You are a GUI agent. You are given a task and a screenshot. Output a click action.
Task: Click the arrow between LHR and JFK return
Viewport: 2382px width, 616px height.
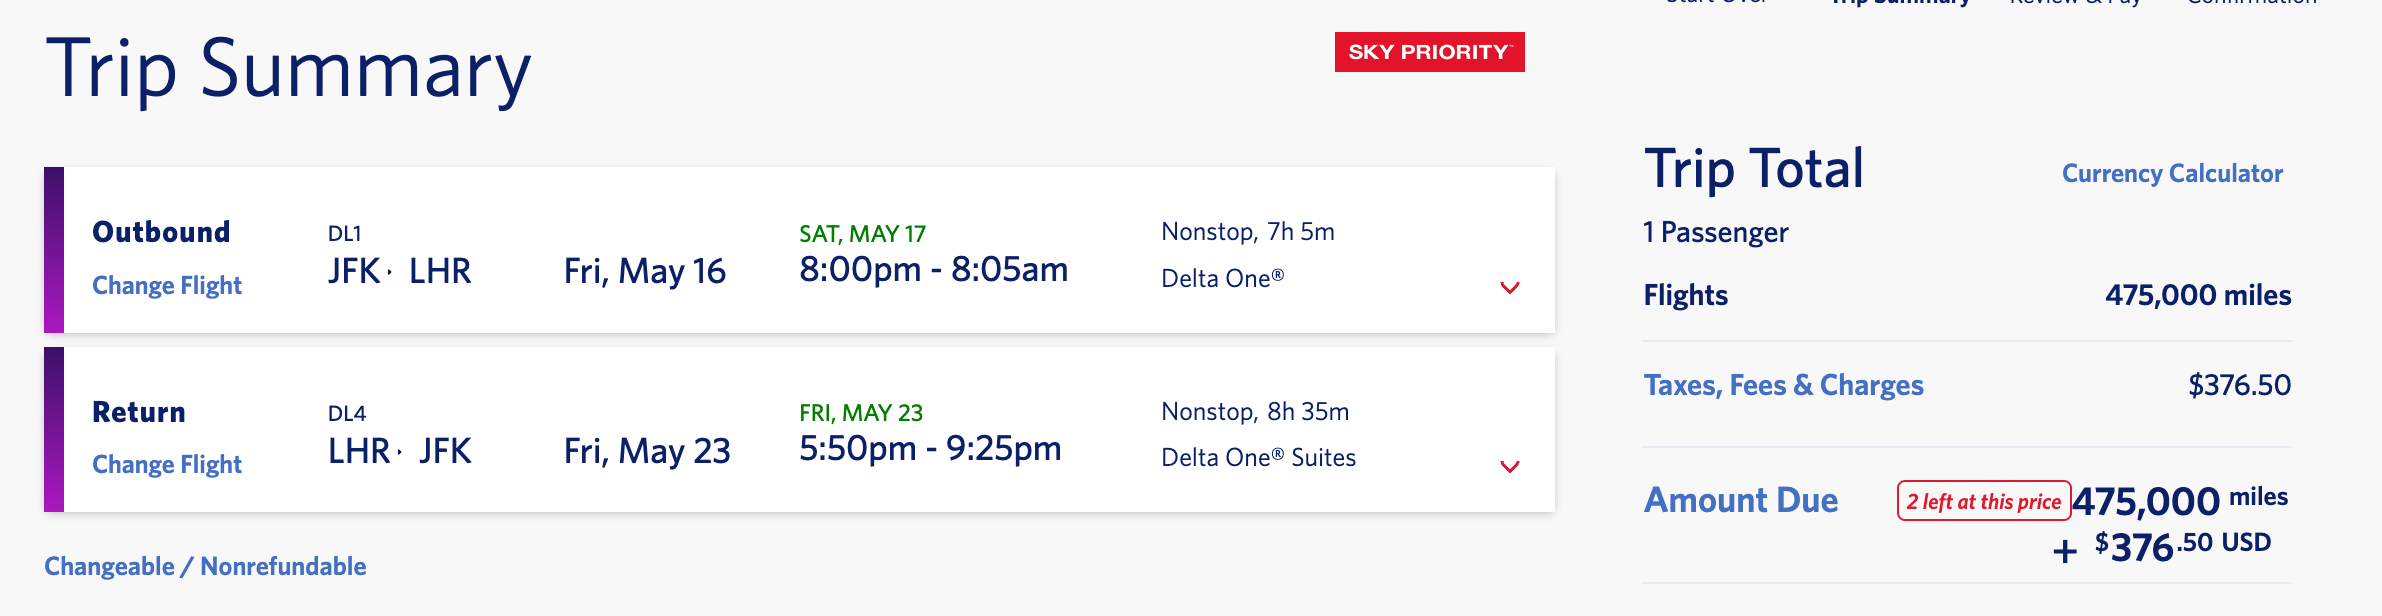[400, 452]
